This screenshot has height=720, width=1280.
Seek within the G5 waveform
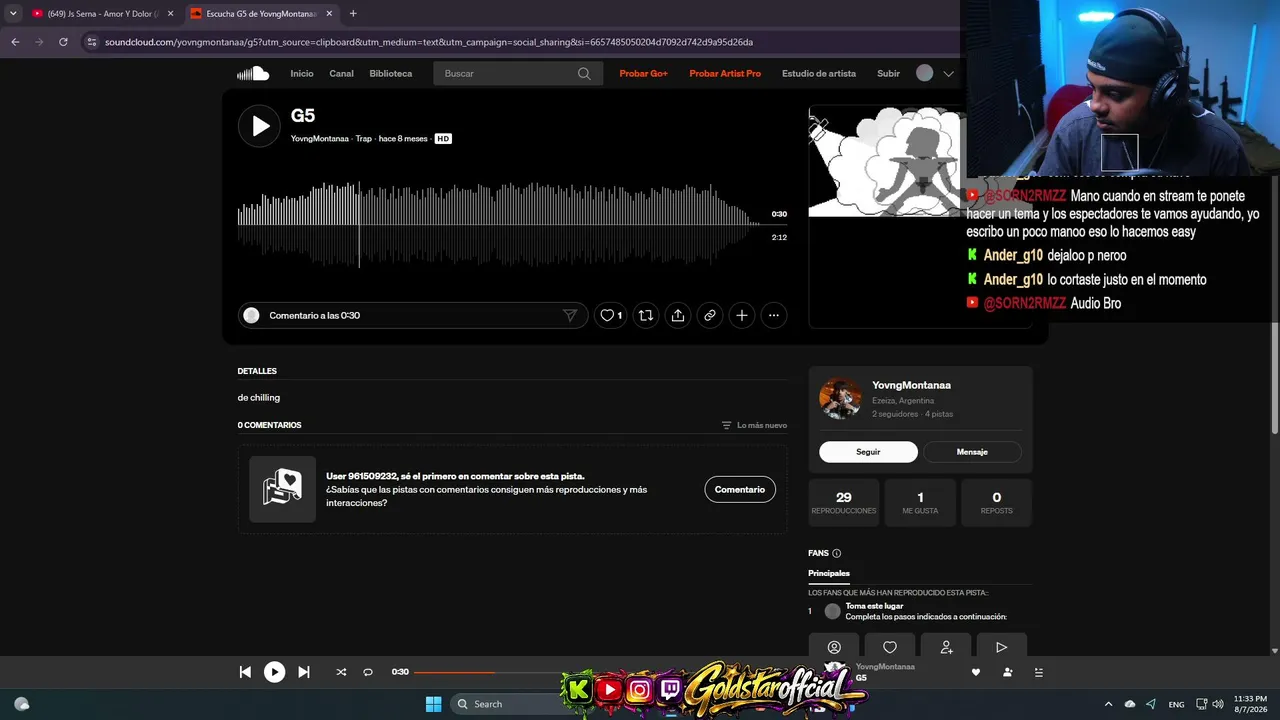click(x=500, y=224)
